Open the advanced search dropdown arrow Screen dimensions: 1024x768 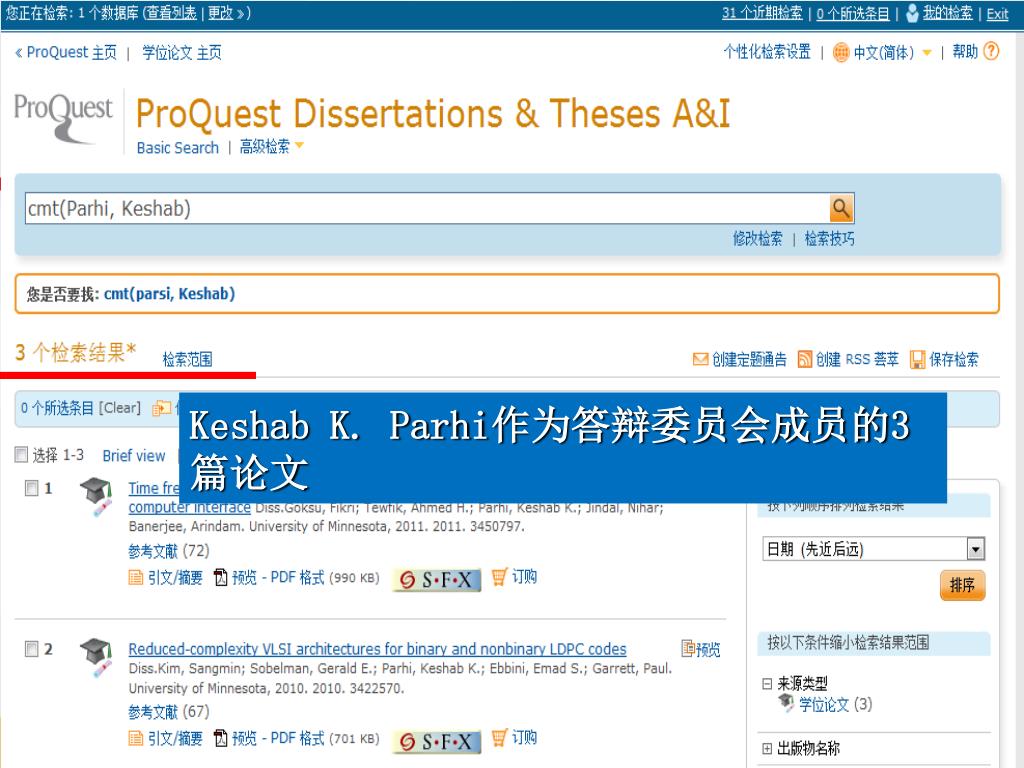point(299,145)
